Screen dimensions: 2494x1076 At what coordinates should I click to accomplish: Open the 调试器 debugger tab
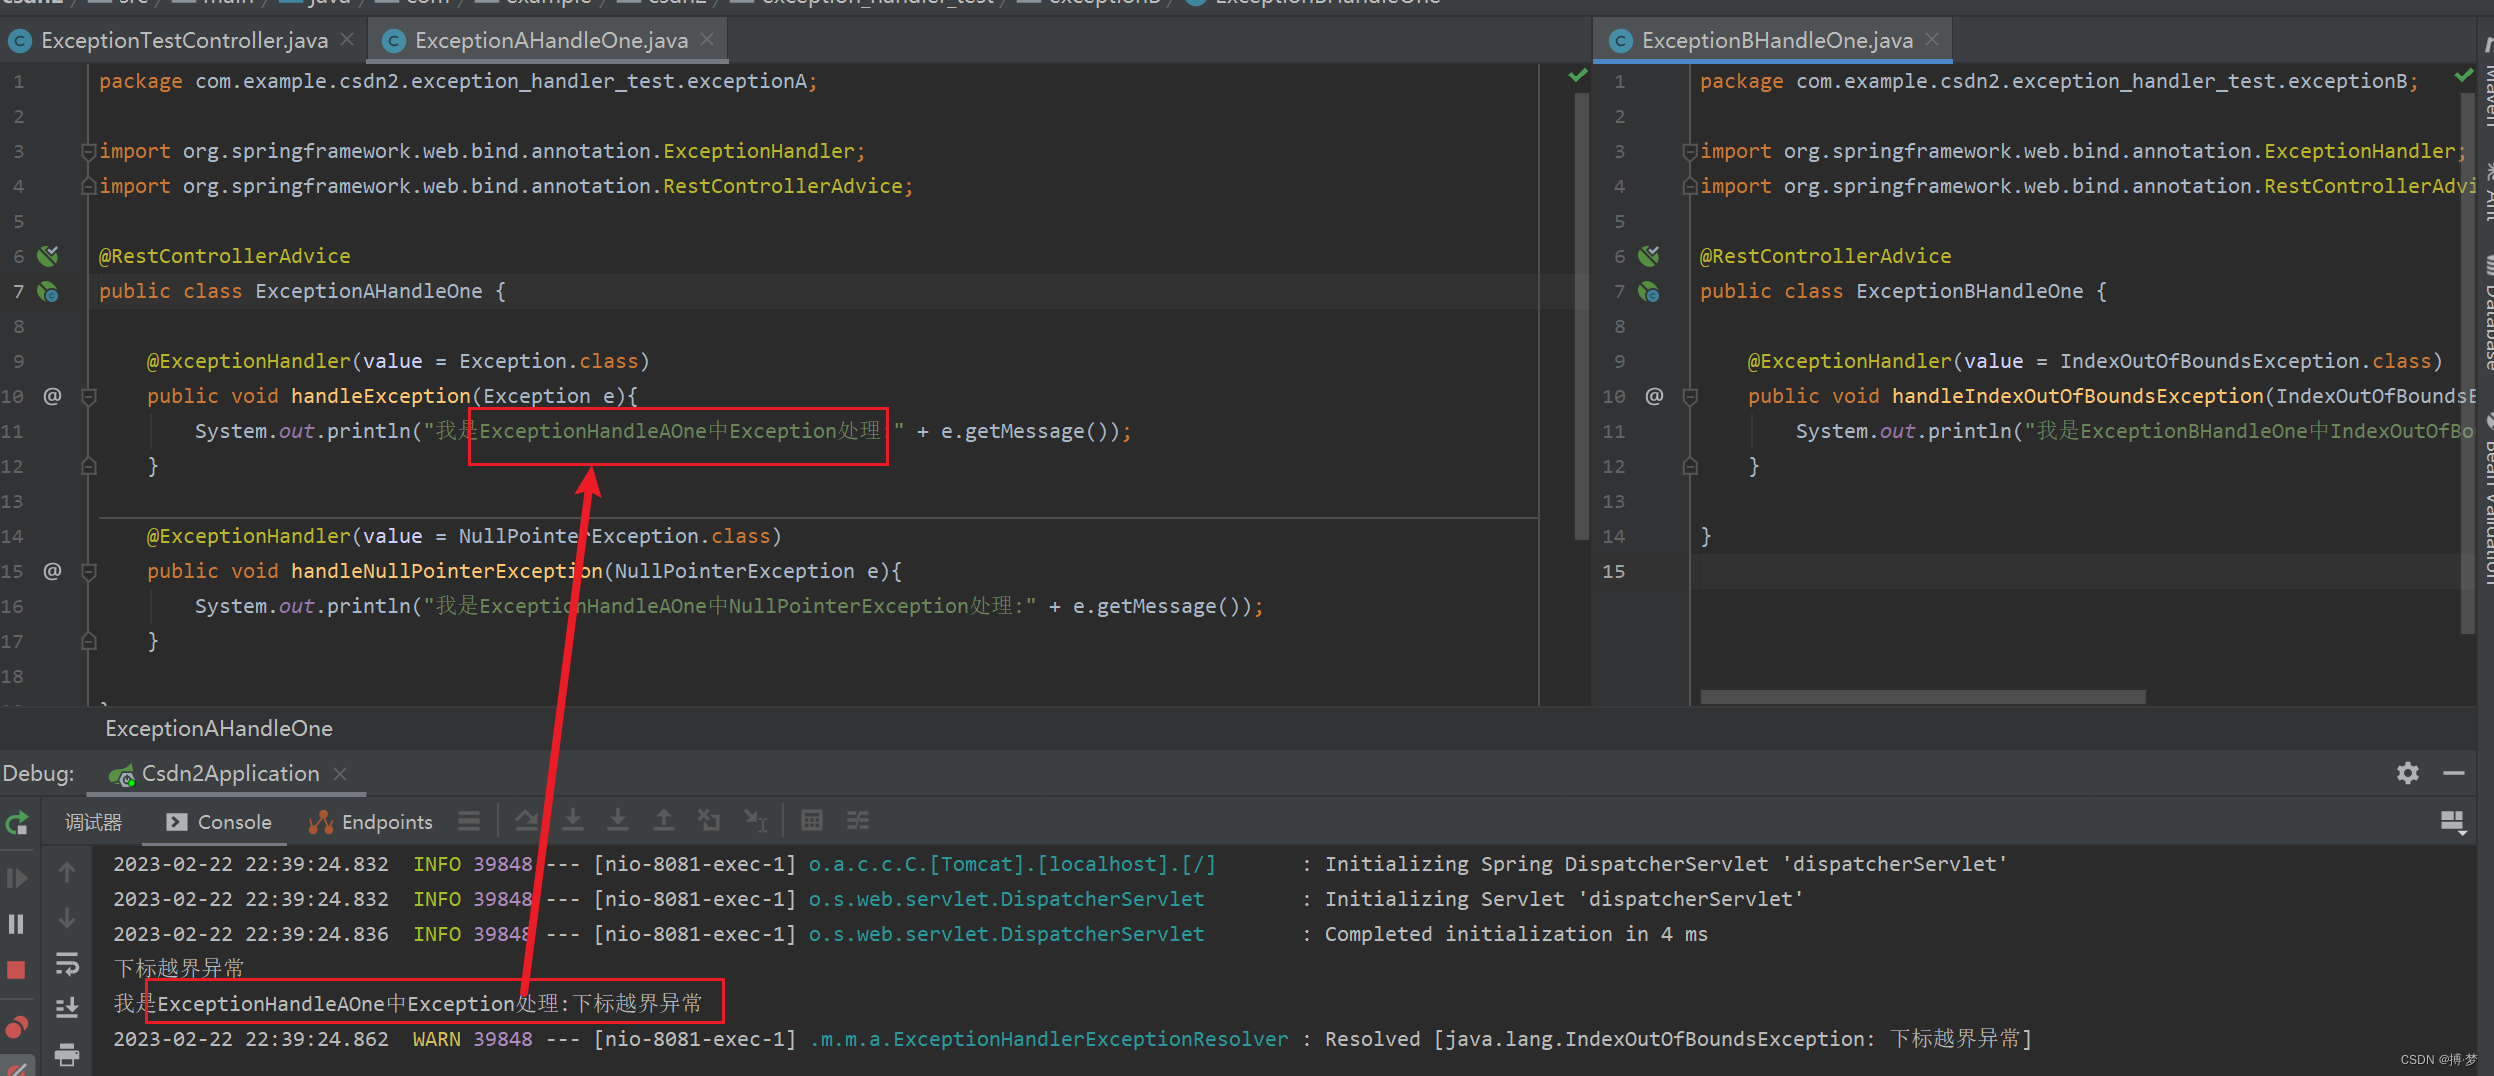[x=93, y=822]
